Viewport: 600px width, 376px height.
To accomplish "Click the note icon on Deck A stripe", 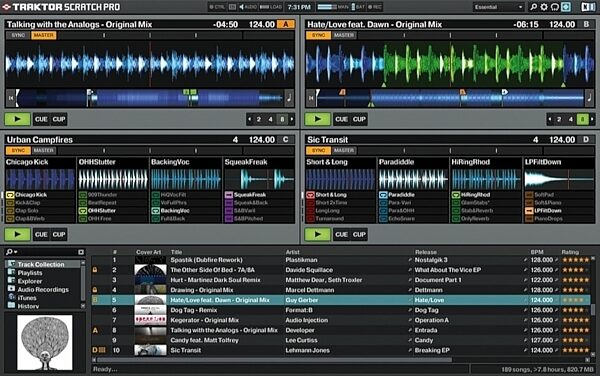I will [x=289, y=98].
